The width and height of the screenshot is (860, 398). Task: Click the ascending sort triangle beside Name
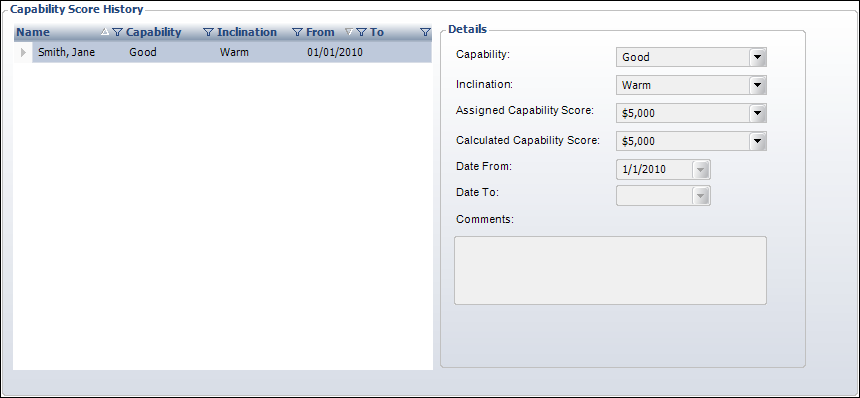tap(105, 32)
